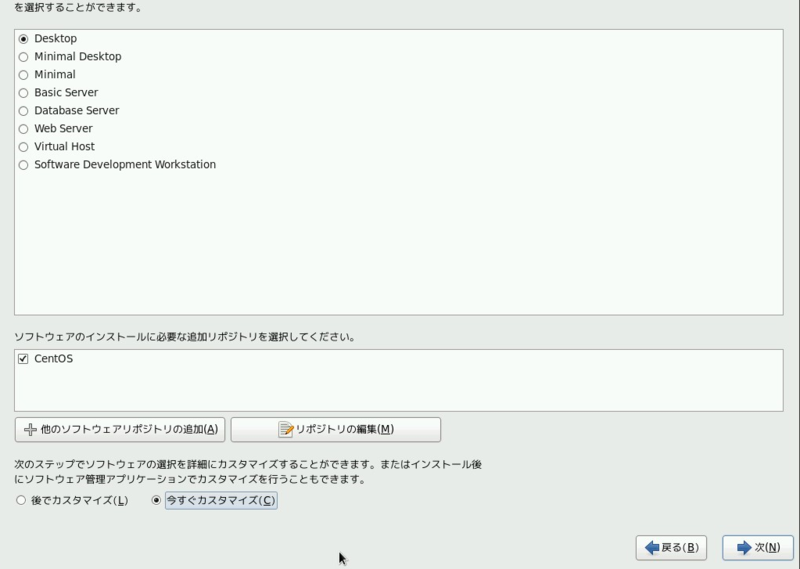This screenshot has width=800, height=569.
Task: Select the Virtual Host option
Action: coord(23,147)
